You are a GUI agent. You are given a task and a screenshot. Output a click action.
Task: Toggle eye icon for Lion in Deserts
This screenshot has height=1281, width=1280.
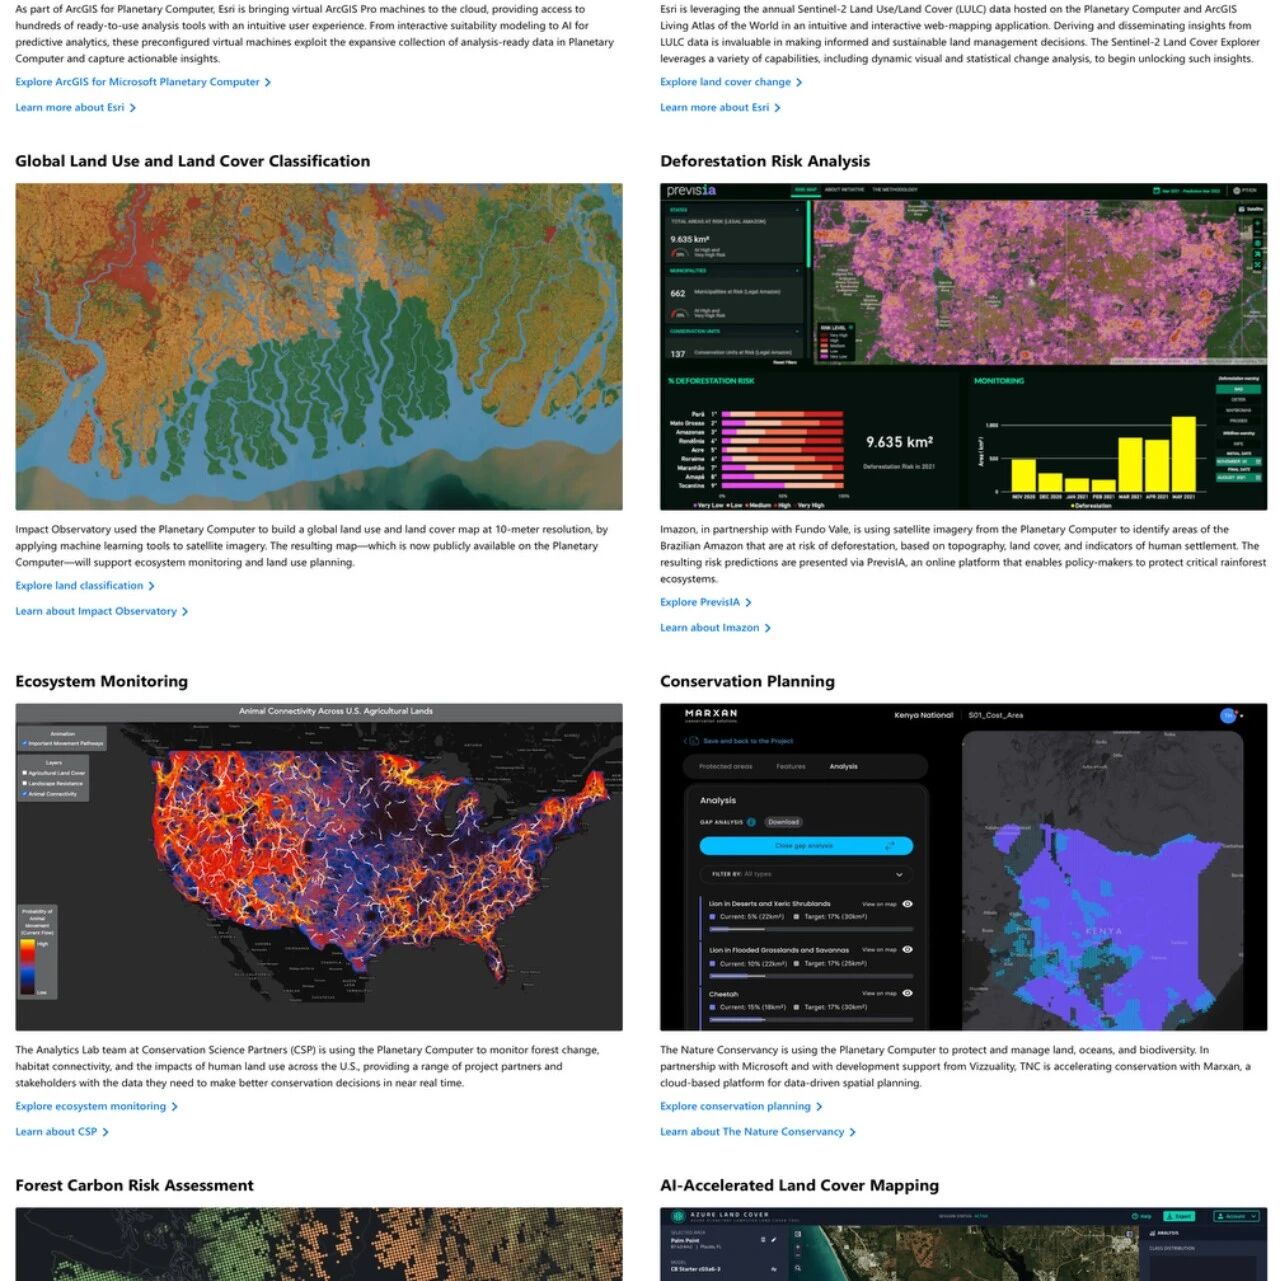[907, 903]
